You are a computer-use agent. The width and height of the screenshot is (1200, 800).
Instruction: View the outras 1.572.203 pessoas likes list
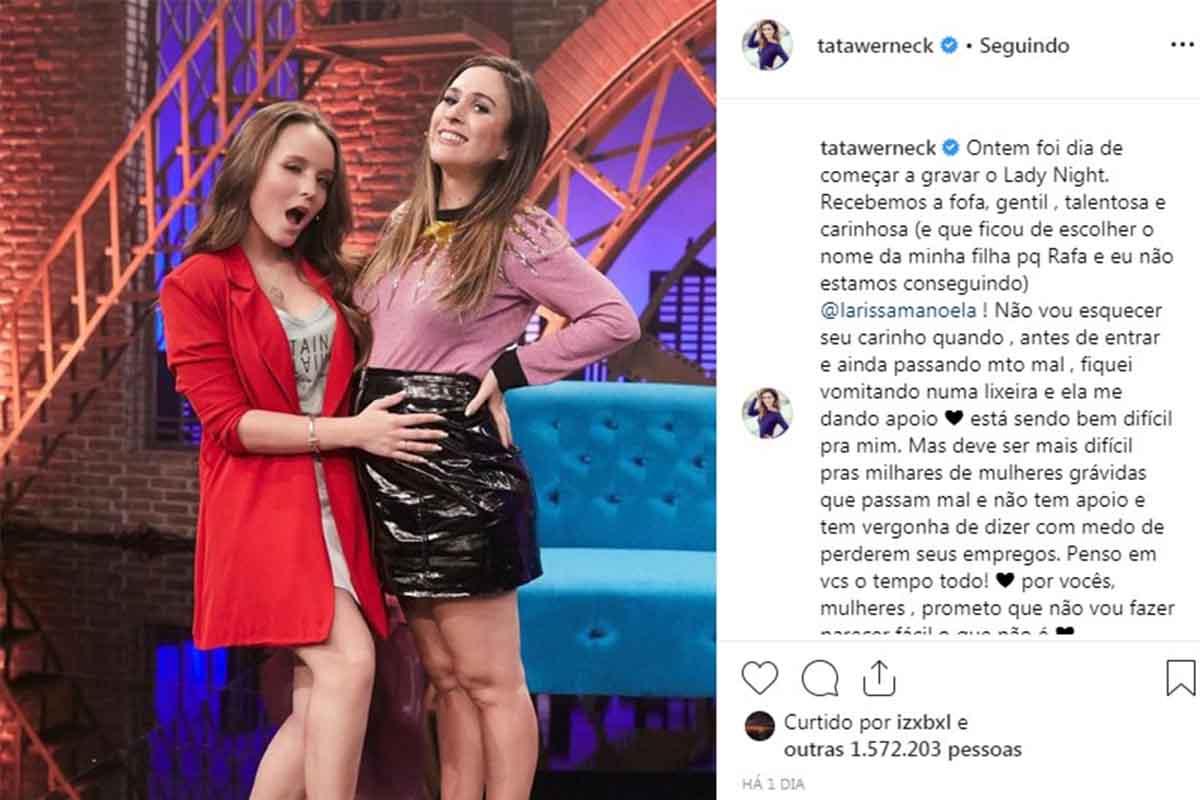(903, 749)
